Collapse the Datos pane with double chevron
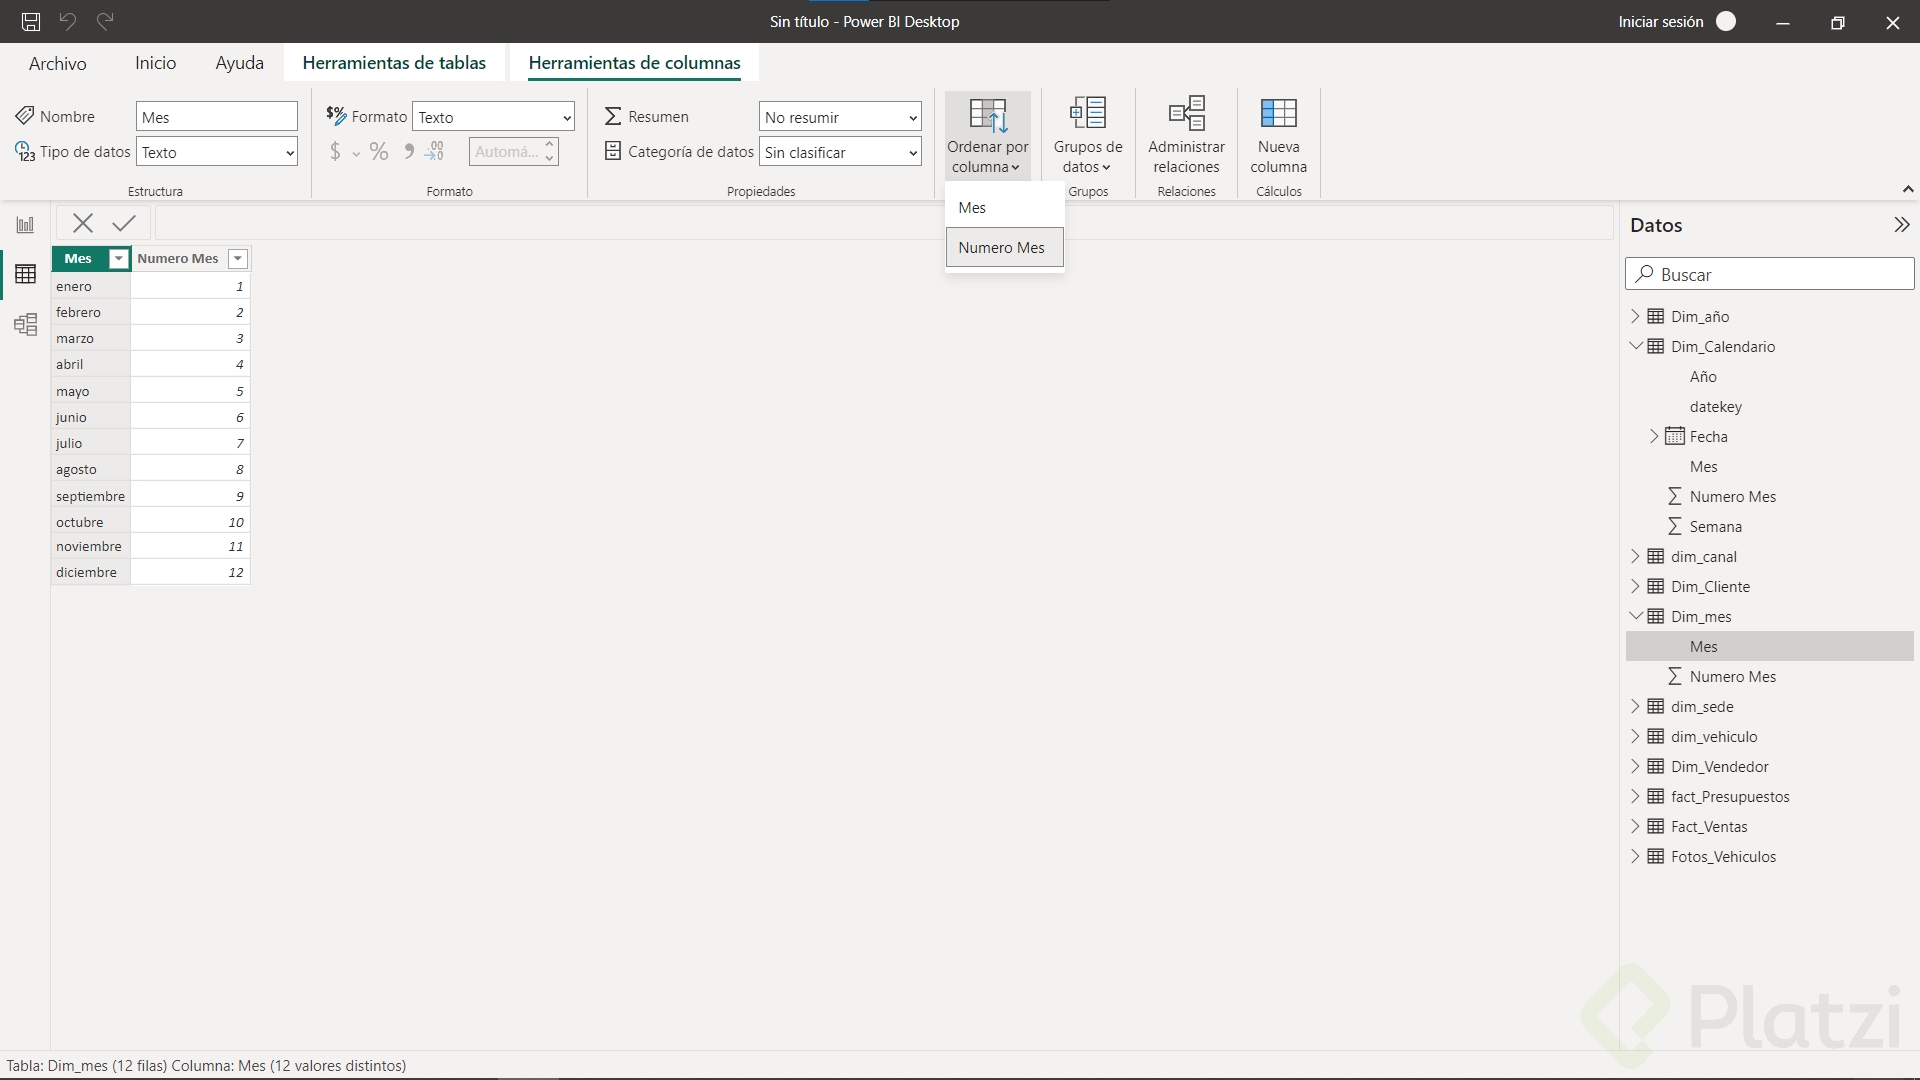 [x=1901, y=225]
